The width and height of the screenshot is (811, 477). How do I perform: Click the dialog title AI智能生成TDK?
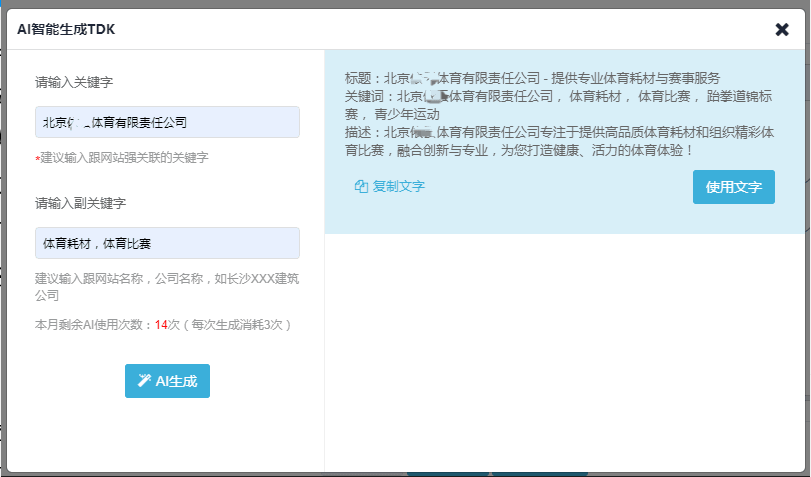[x=66, y=29]
